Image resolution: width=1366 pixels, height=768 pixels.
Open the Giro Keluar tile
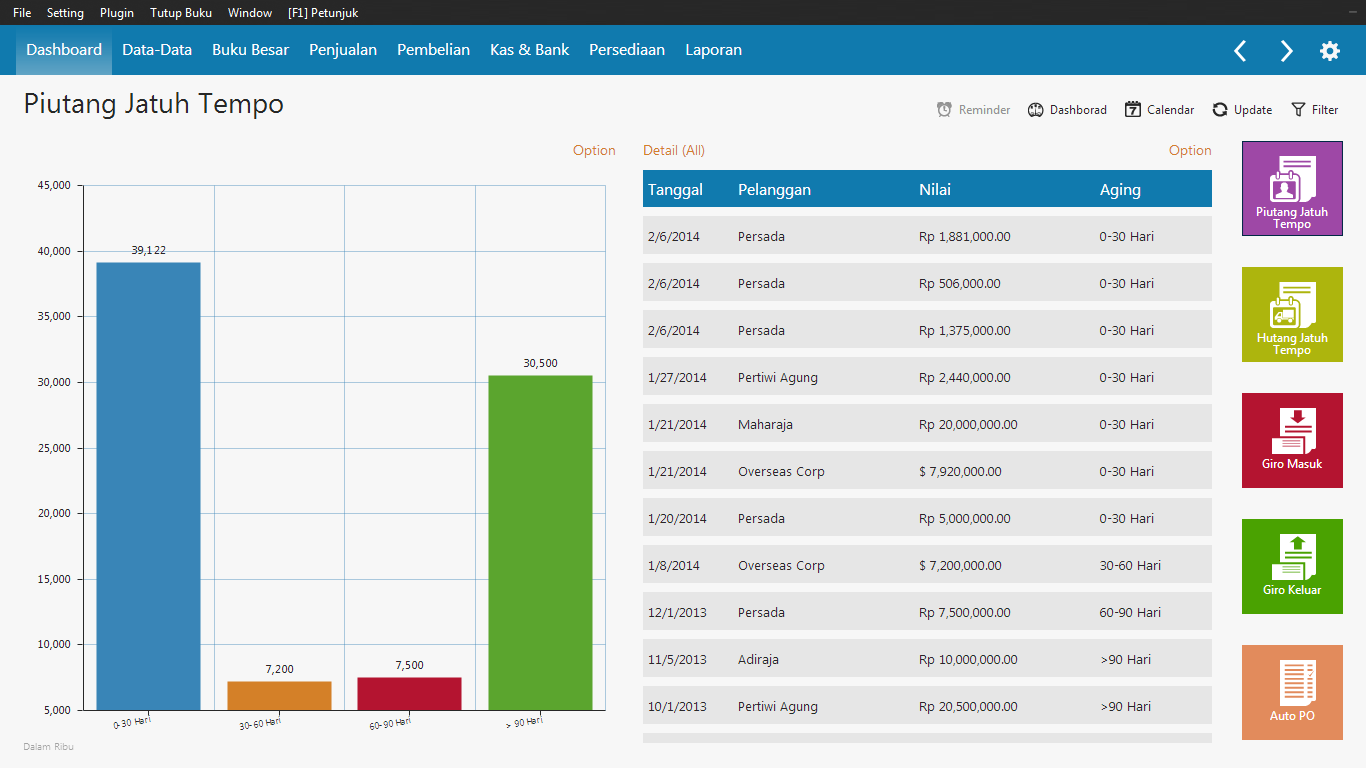(1292, 566)
